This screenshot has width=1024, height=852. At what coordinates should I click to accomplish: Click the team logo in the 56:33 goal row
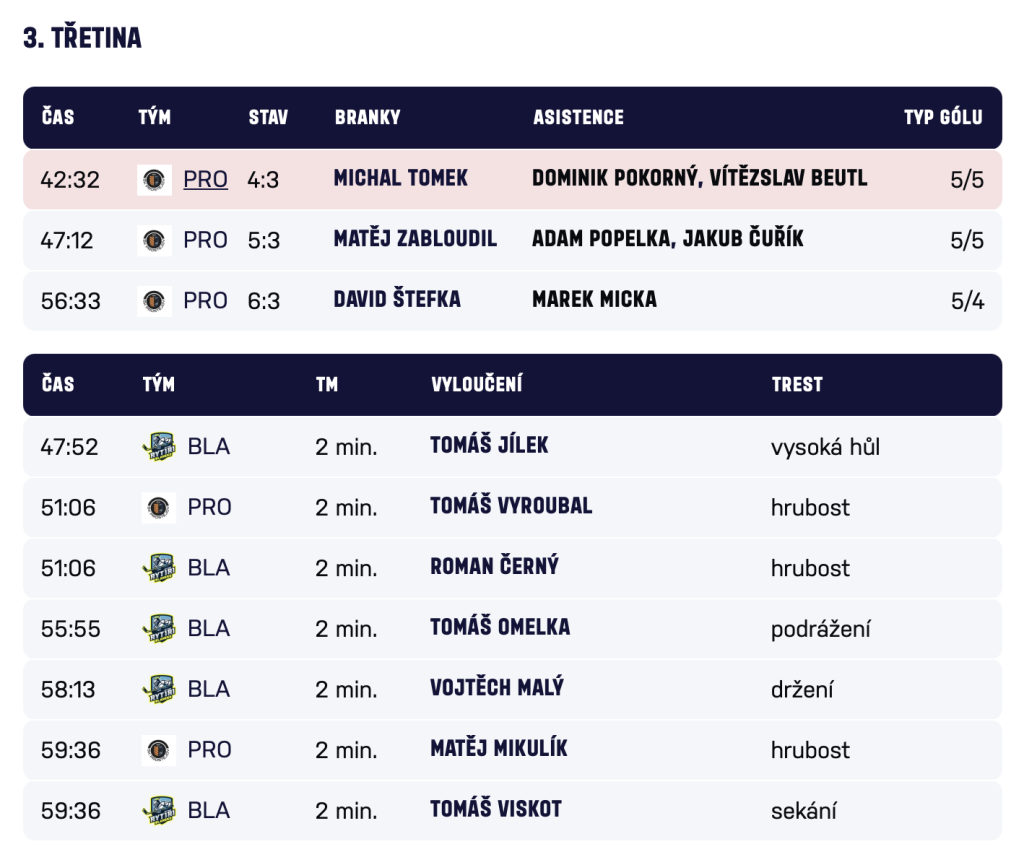154,300
